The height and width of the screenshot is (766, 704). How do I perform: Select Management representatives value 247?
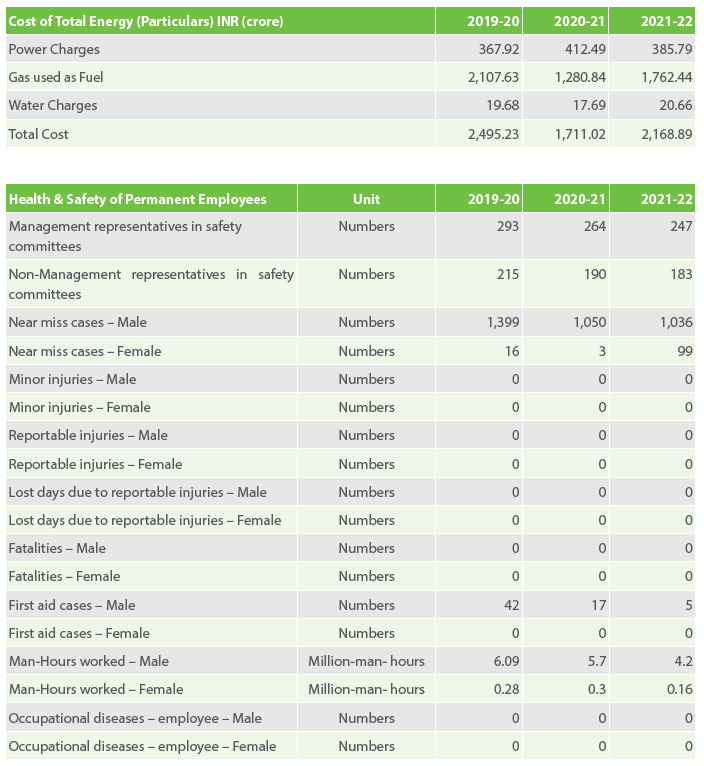click(681, 227)
